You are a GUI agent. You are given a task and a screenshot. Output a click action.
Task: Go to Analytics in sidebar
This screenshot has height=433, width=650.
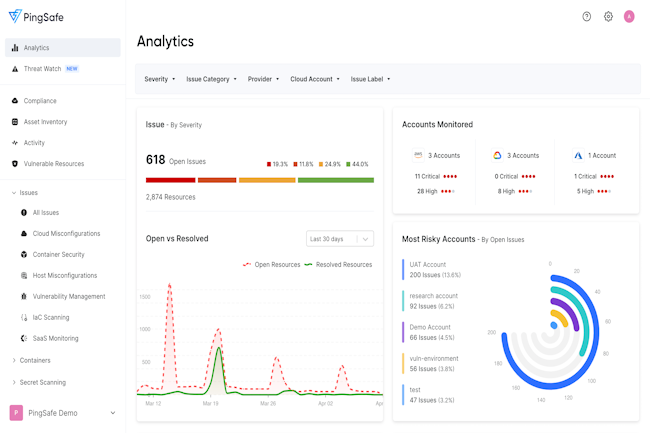click(x=63, y=48)
